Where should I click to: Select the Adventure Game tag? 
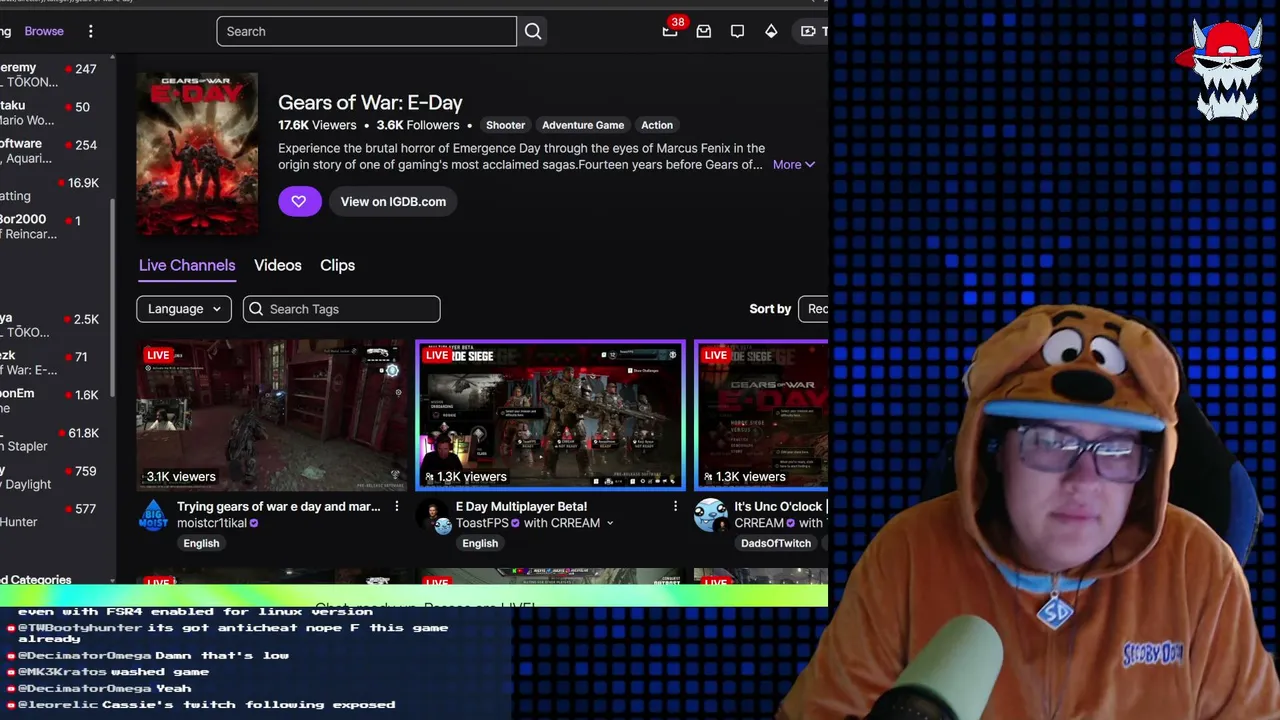tap(583, 125)
